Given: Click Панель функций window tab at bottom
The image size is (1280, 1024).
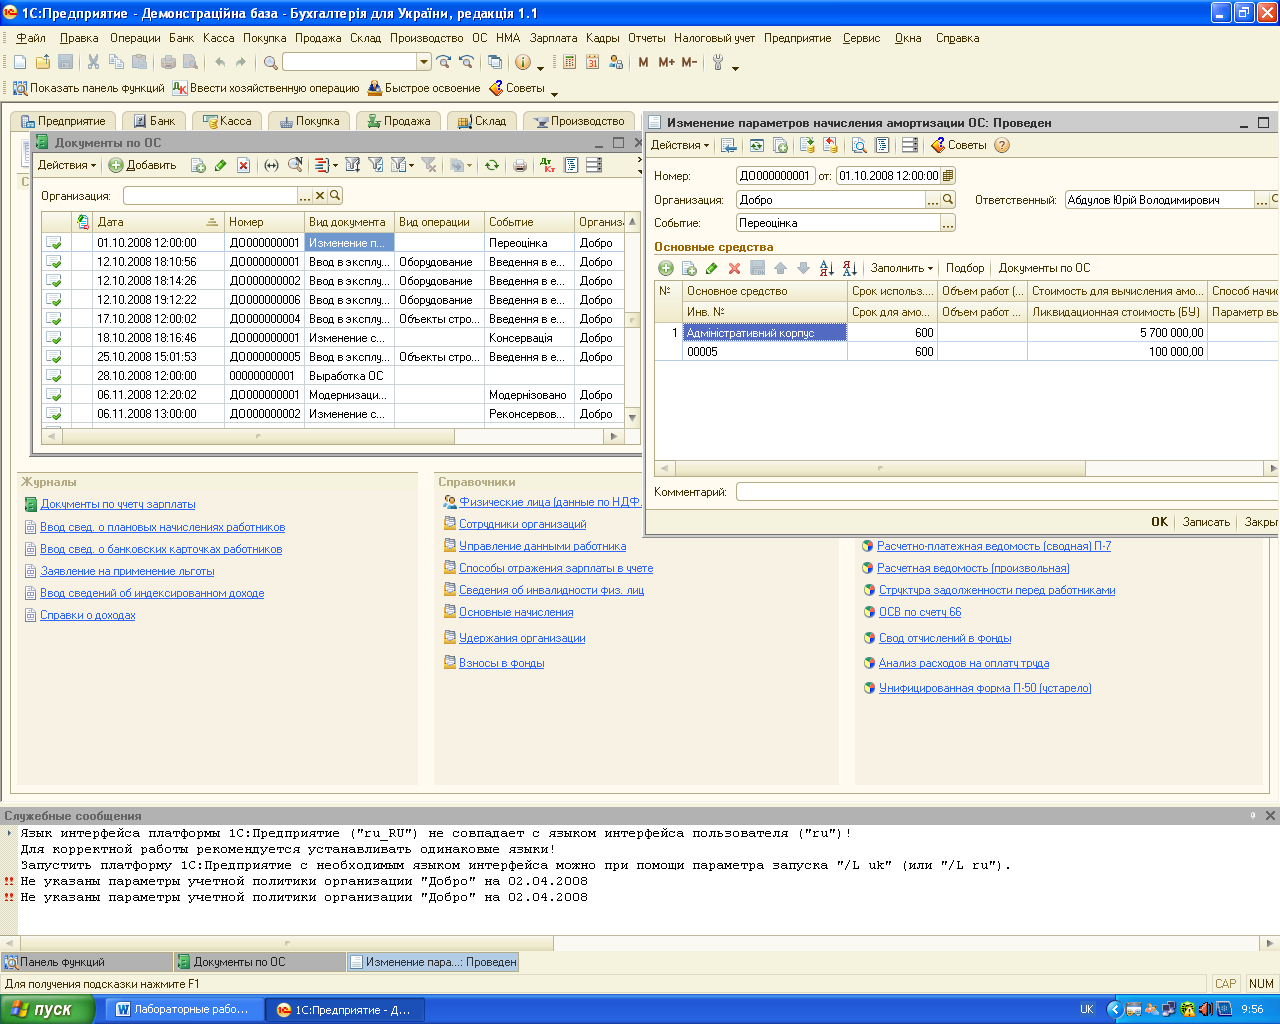Looking at the screenshot, I should [x=86, y=962].
